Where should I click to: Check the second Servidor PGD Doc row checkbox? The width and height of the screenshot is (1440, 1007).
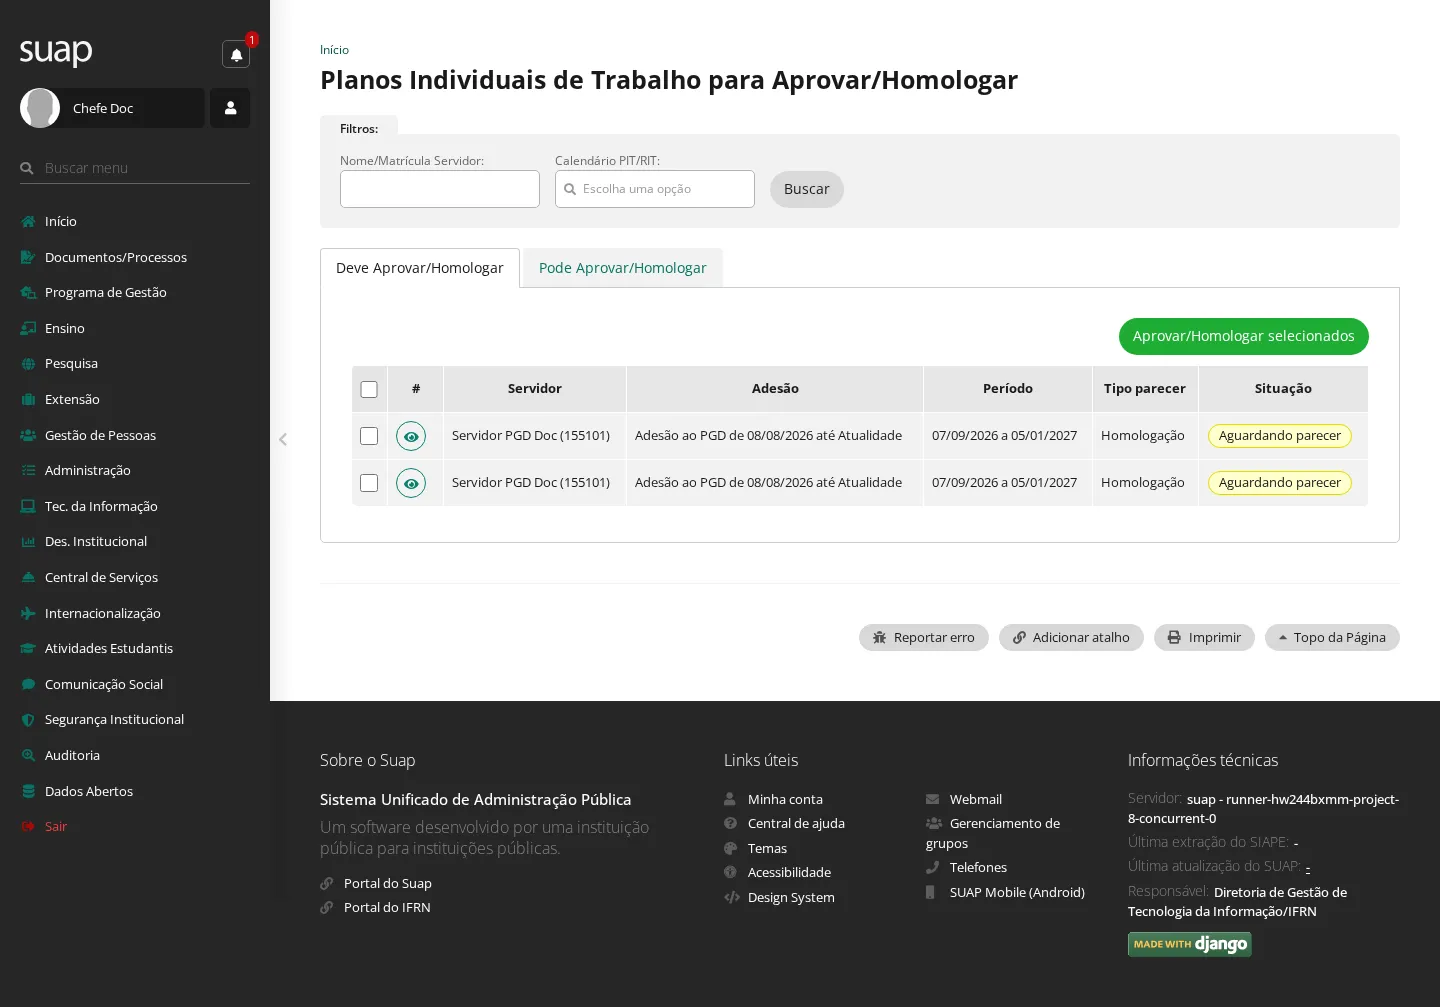[369, 483]
